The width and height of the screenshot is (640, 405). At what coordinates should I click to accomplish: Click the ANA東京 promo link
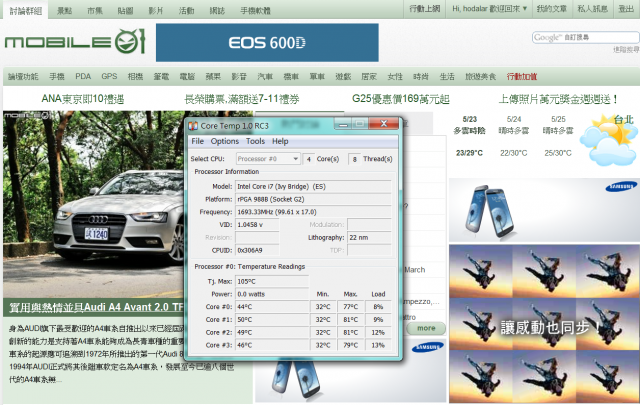pos(83,99)
